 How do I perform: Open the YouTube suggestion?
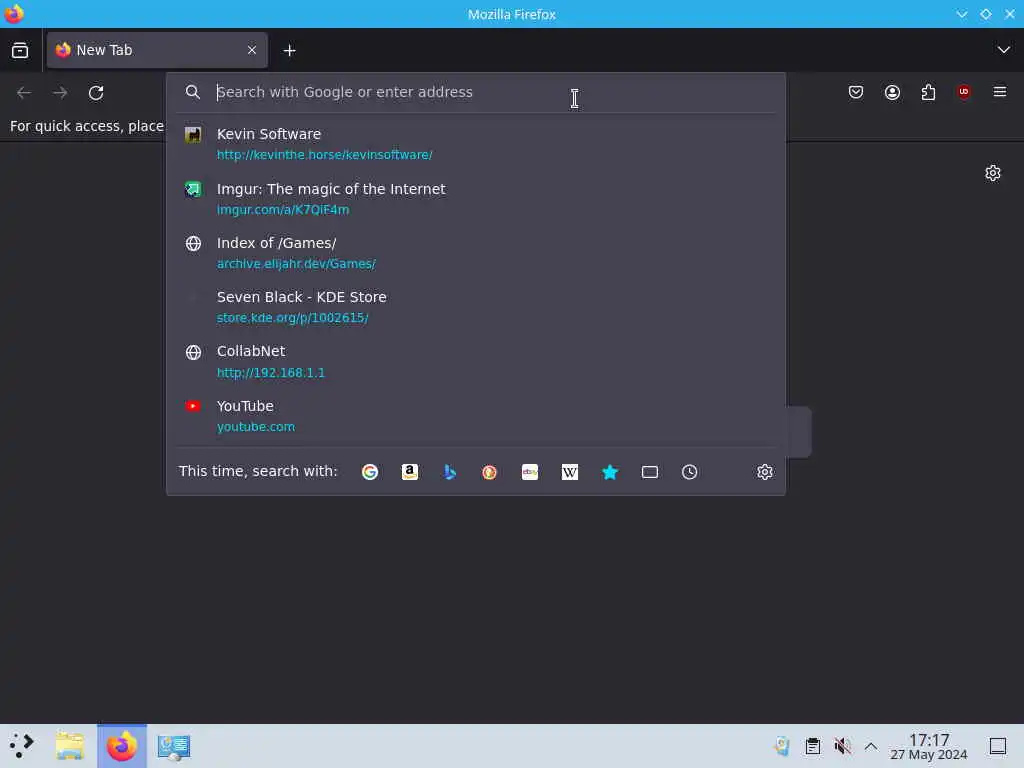click(475, 416)
